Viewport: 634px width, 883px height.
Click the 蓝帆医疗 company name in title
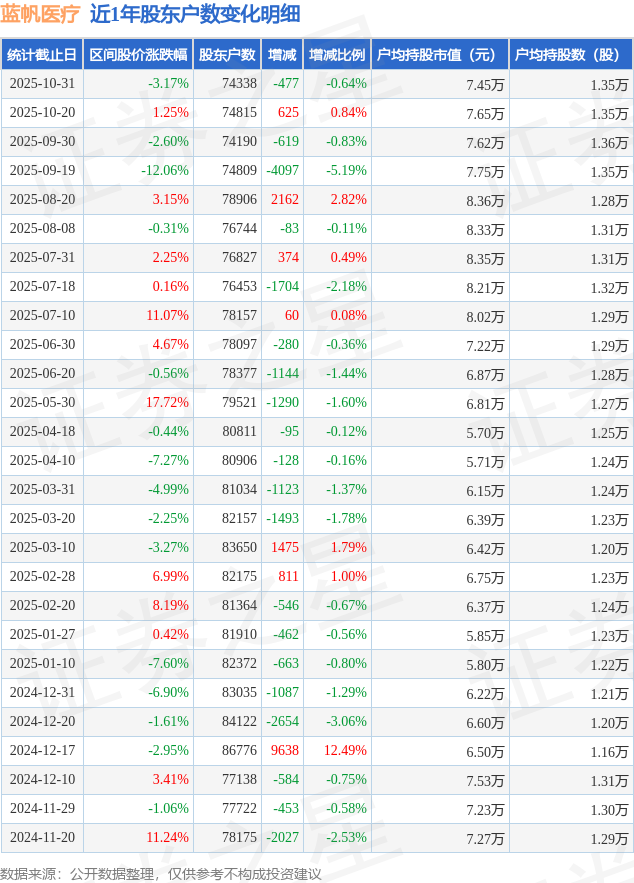click(40, 14)
